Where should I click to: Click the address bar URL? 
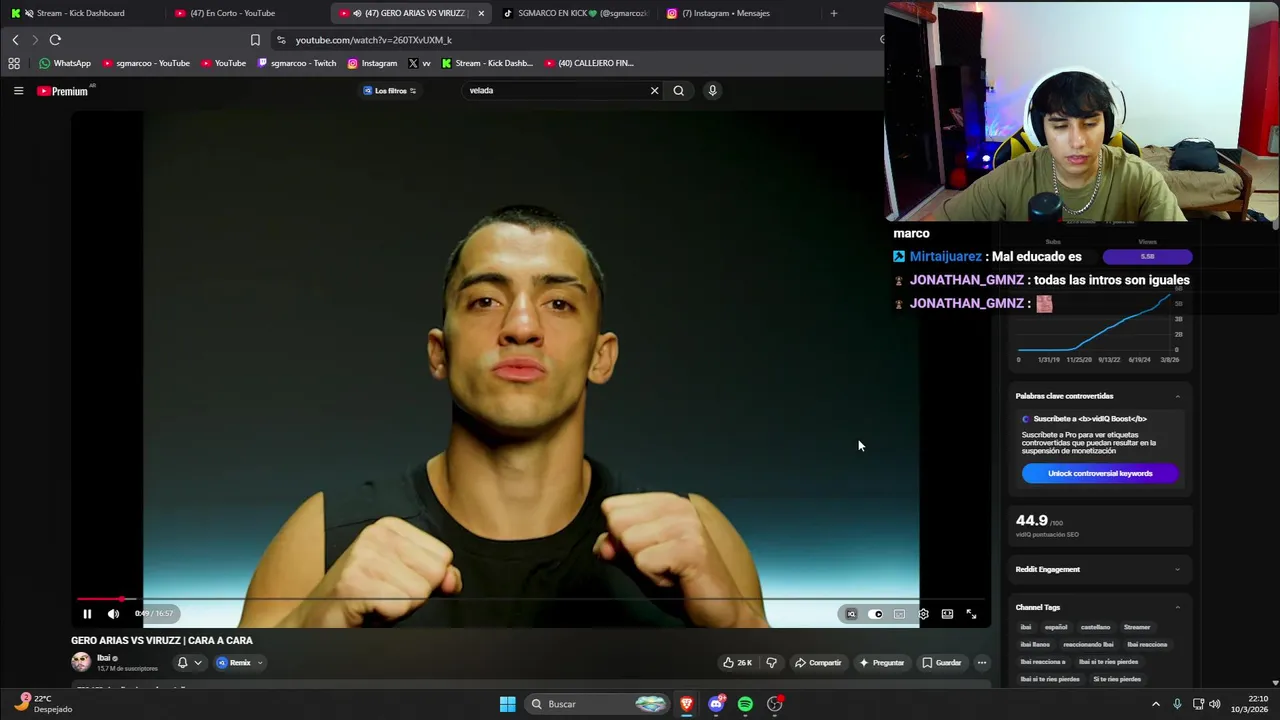click(373, 40)
